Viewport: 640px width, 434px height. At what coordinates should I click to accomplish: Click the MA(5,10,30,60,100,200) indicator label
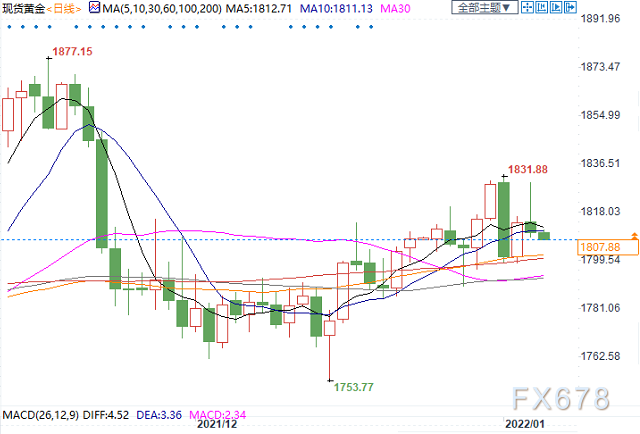pyautogui.click(x=162, y=8)
